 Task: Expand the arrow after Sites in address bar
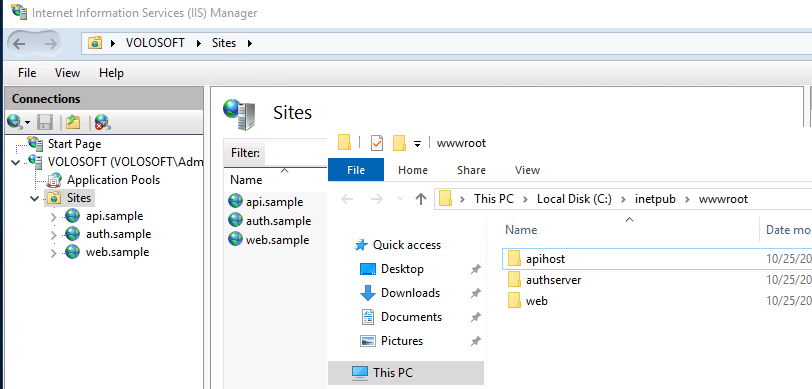250,44
